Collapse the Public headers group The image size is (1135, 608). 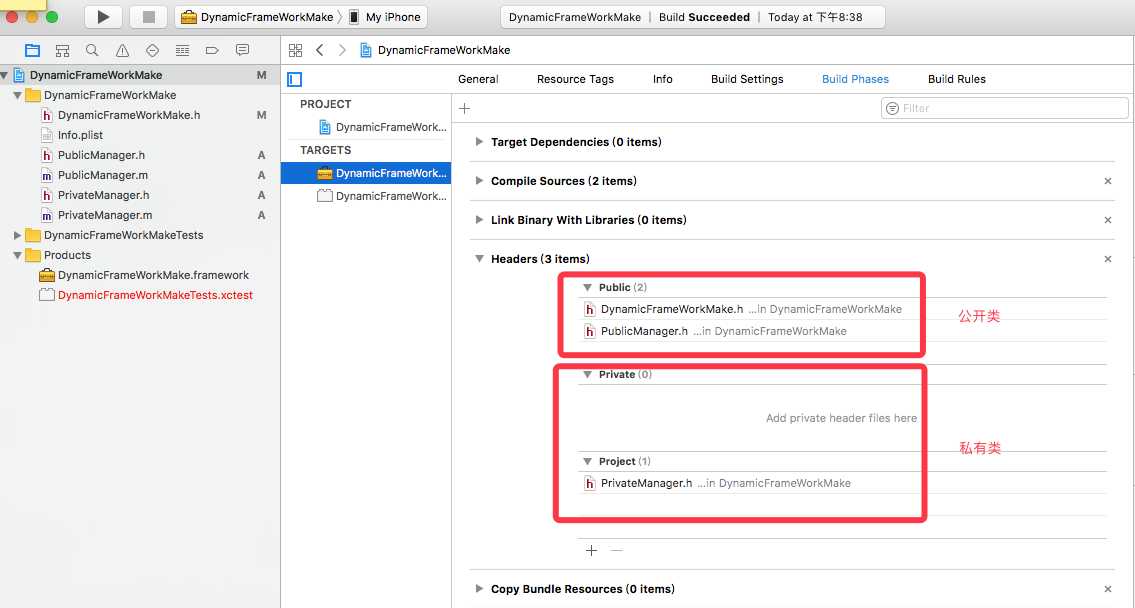588,287
